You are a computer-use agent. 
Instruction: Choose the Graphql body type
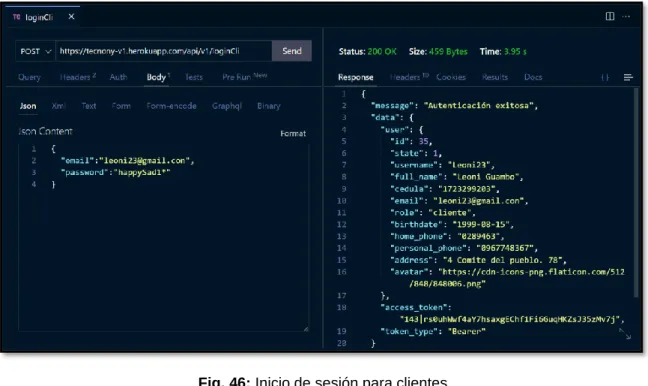coord(227,106)
